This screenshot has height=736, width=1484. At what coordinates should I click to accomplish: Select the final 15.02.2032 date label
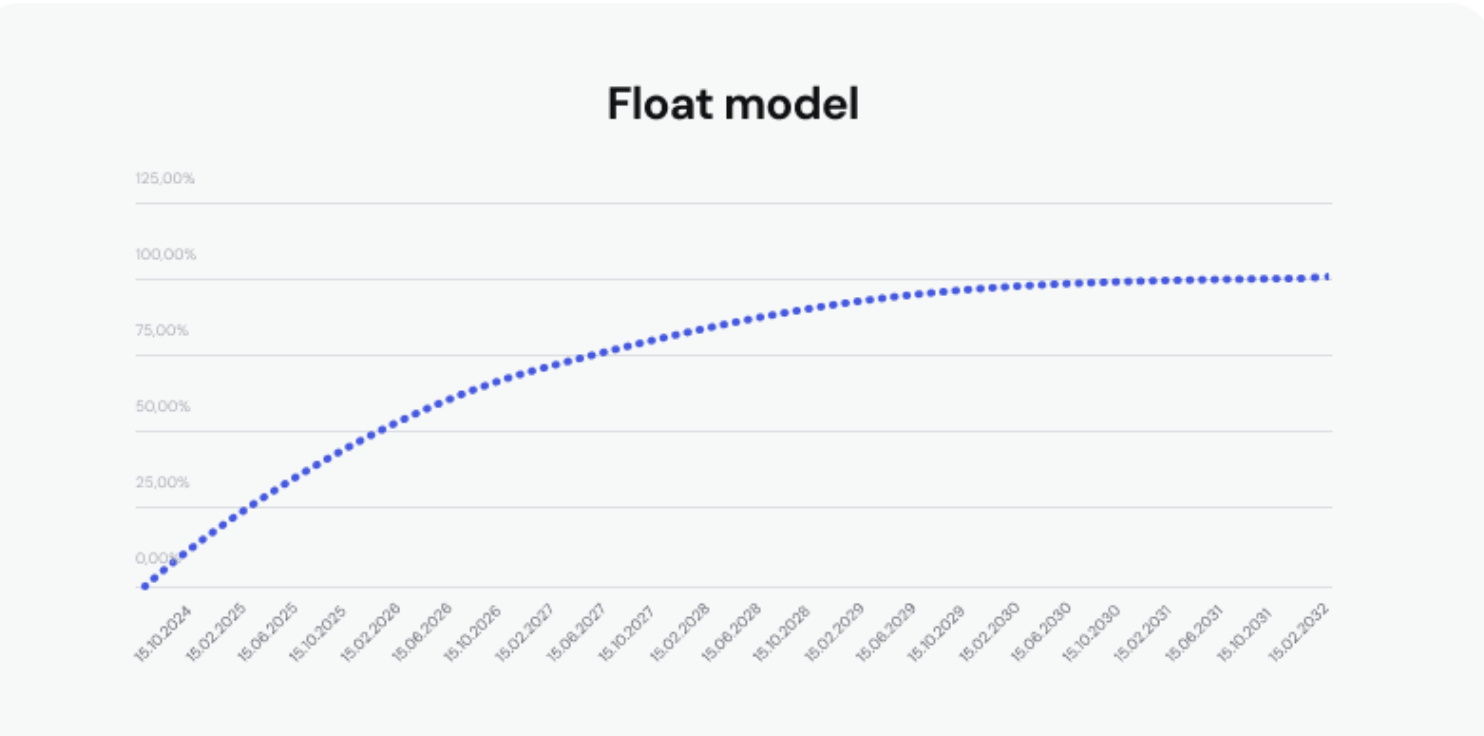pos(1299,633)
